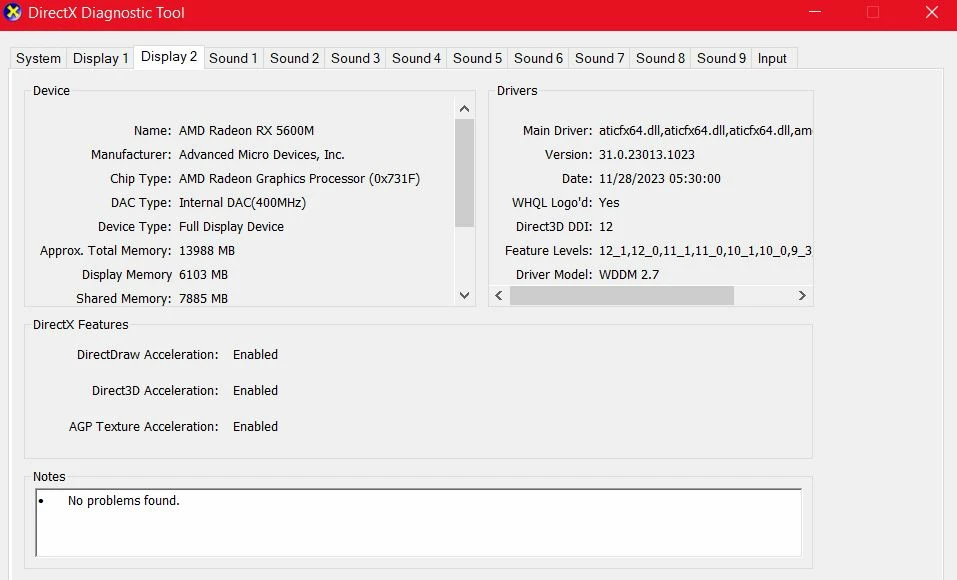Open the Input tab
The width and height of the screenshot is (957, 580).
tap(772, 59)
